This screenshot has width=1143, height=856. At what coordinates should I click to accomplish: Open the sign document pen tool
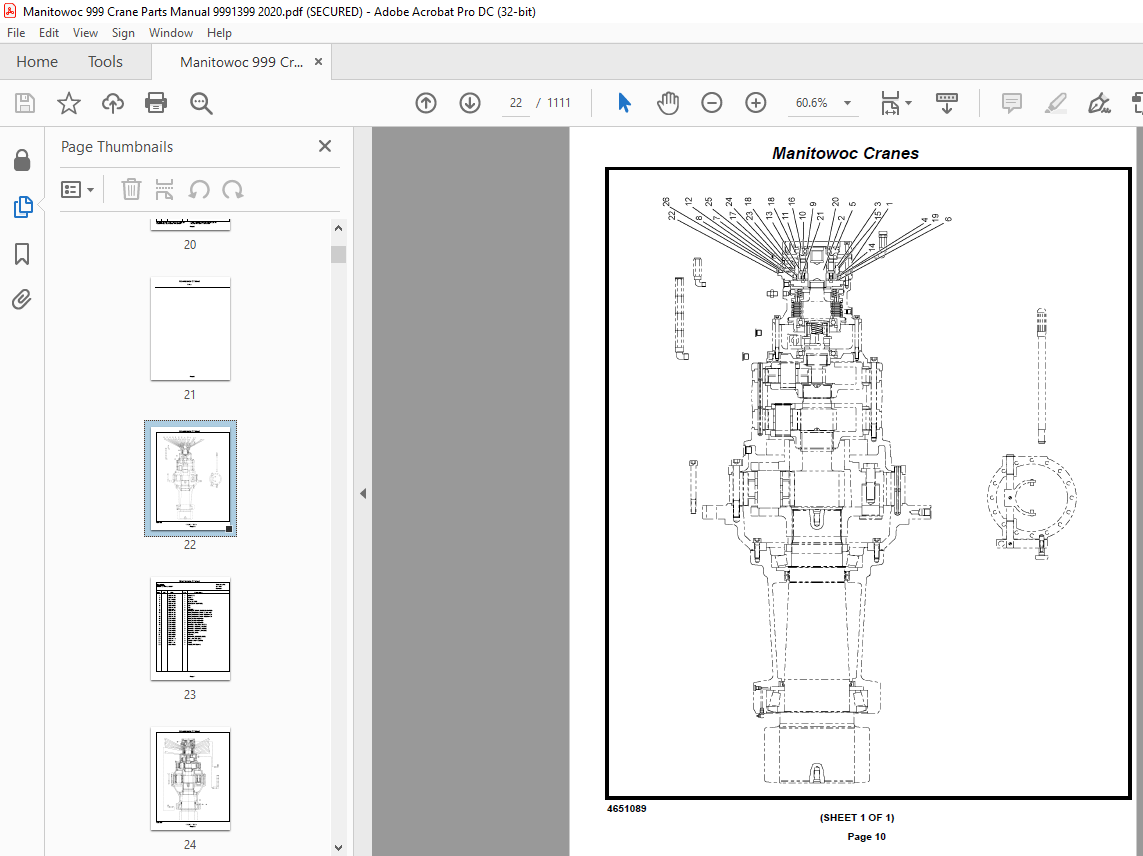tap(1099, 103)
